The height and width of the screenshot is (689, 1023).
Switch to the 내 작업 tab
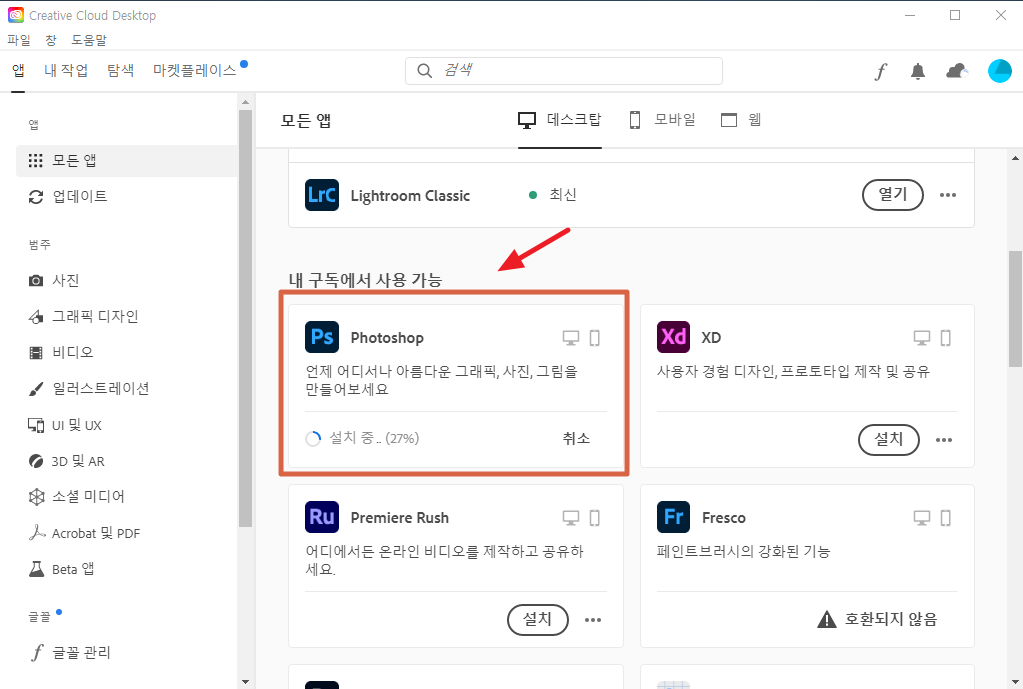click(x=66, y=70)
